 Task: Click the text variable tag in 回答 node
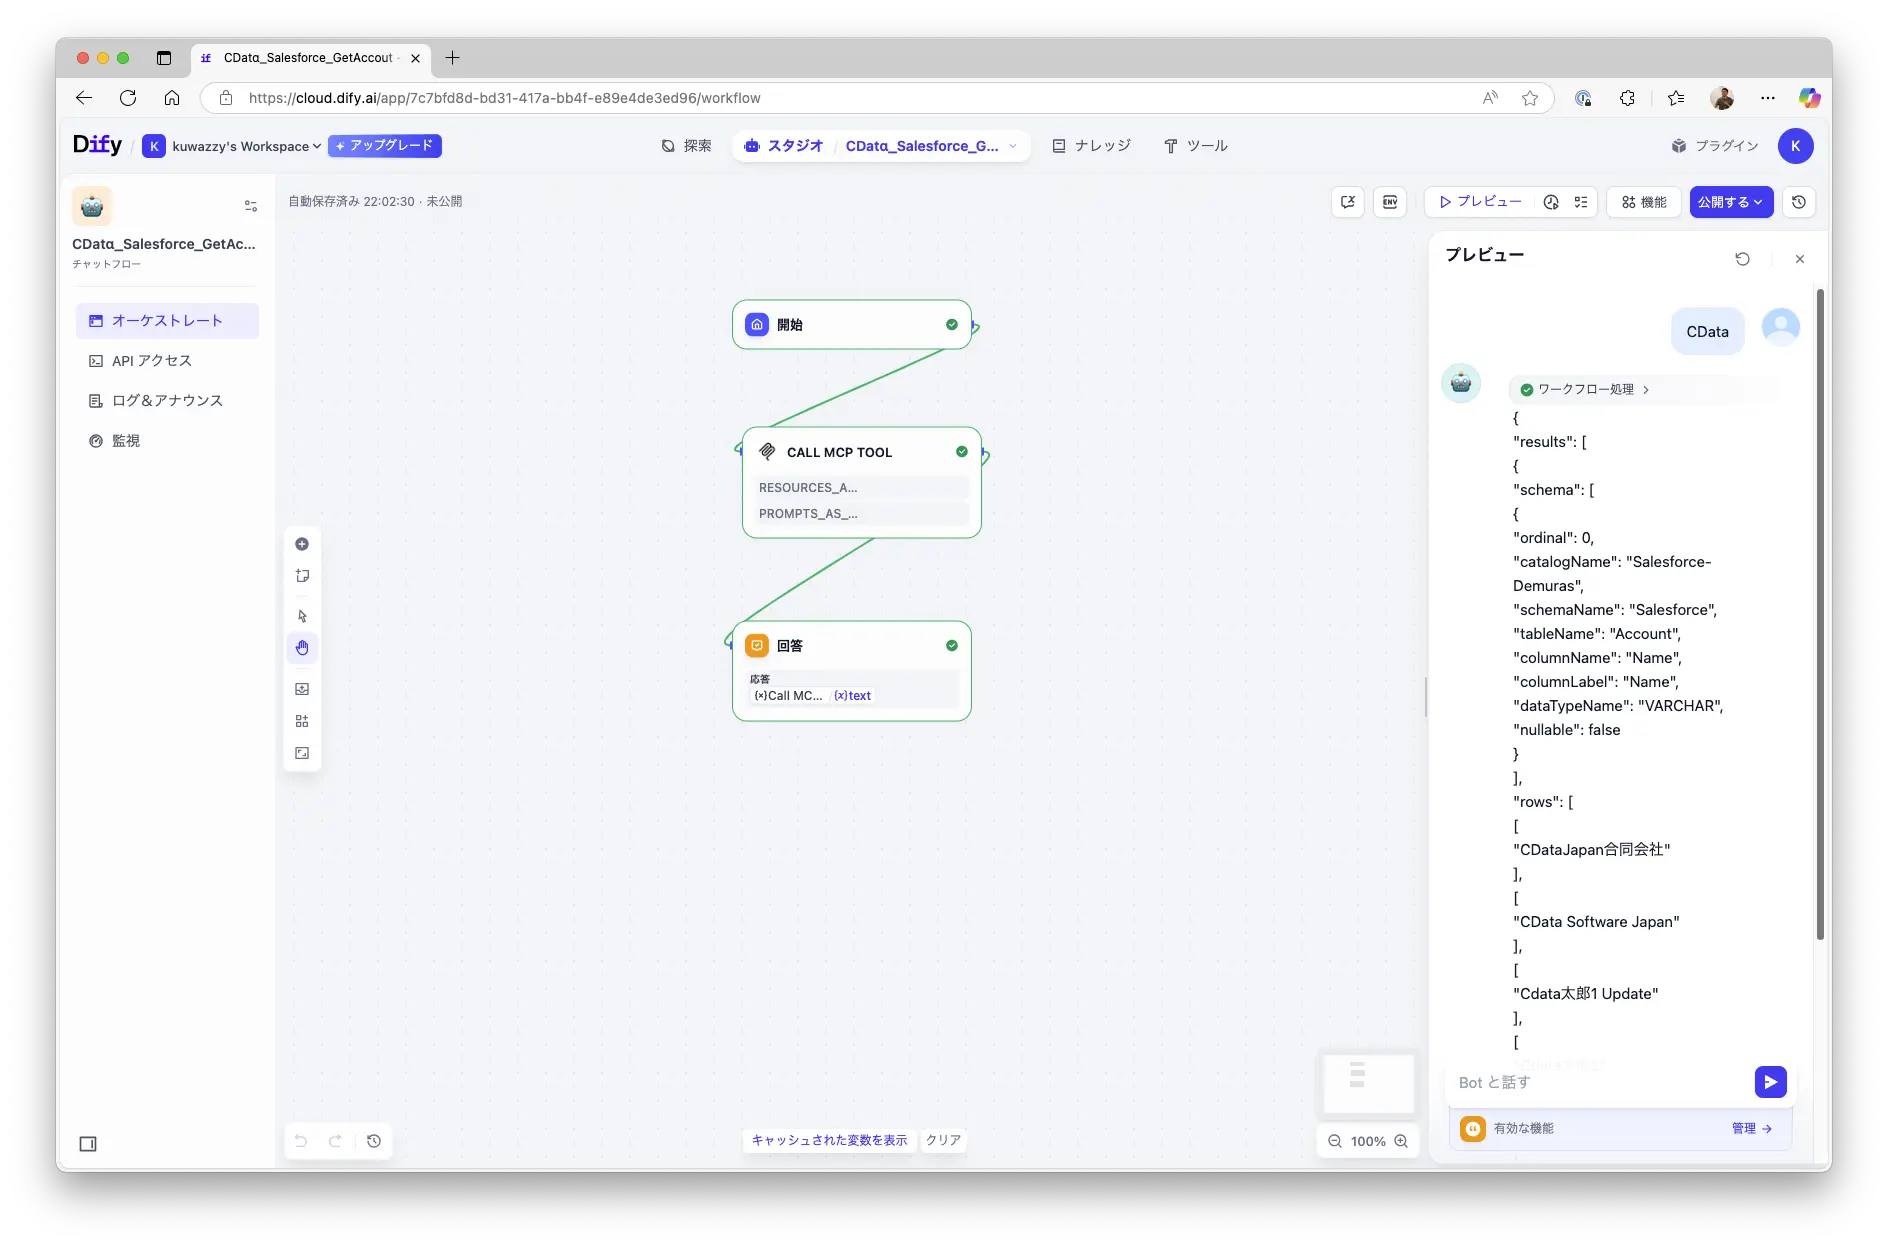852,696
